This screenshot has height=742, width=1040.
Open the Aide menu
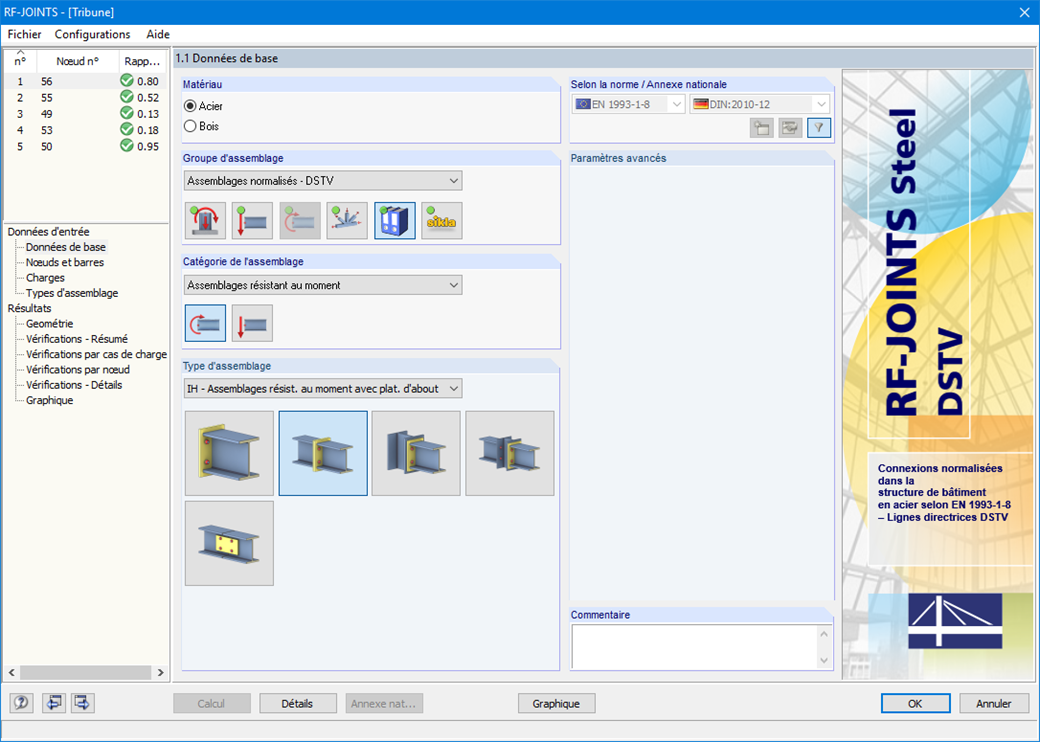[x=158, y=34]
